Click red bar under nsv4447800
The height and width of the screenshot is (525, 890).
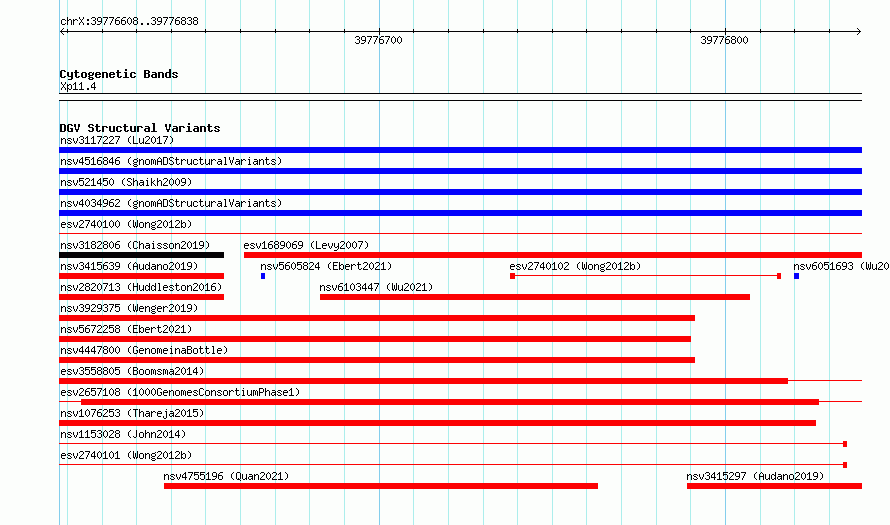[x=377, y=360]
